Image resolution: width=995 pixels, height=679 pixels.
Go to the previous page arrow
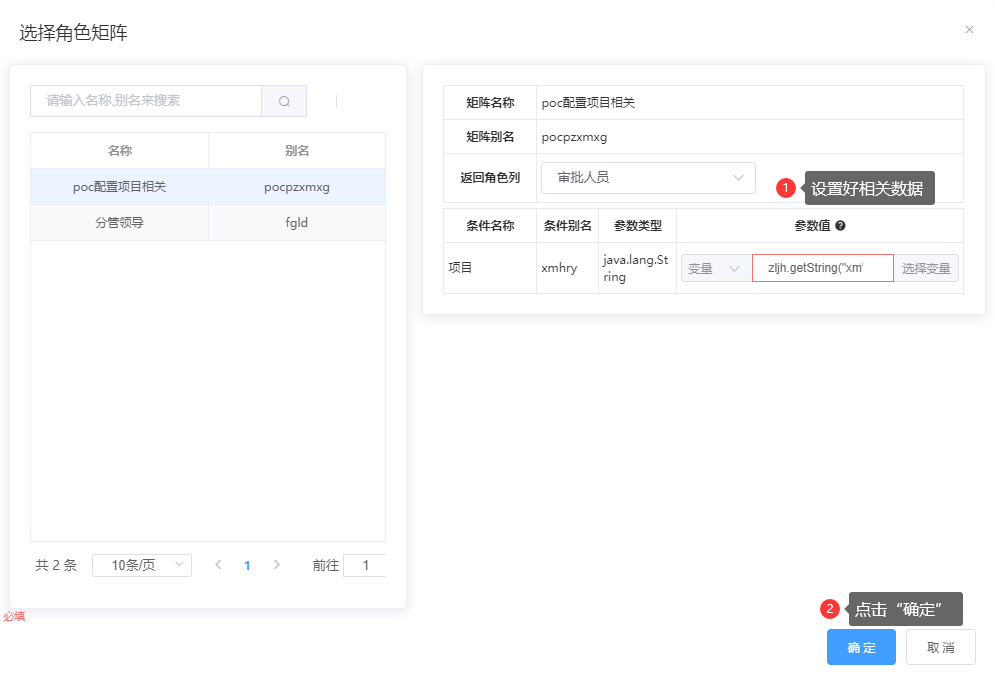pyautogui.click(x=218, y=565)
